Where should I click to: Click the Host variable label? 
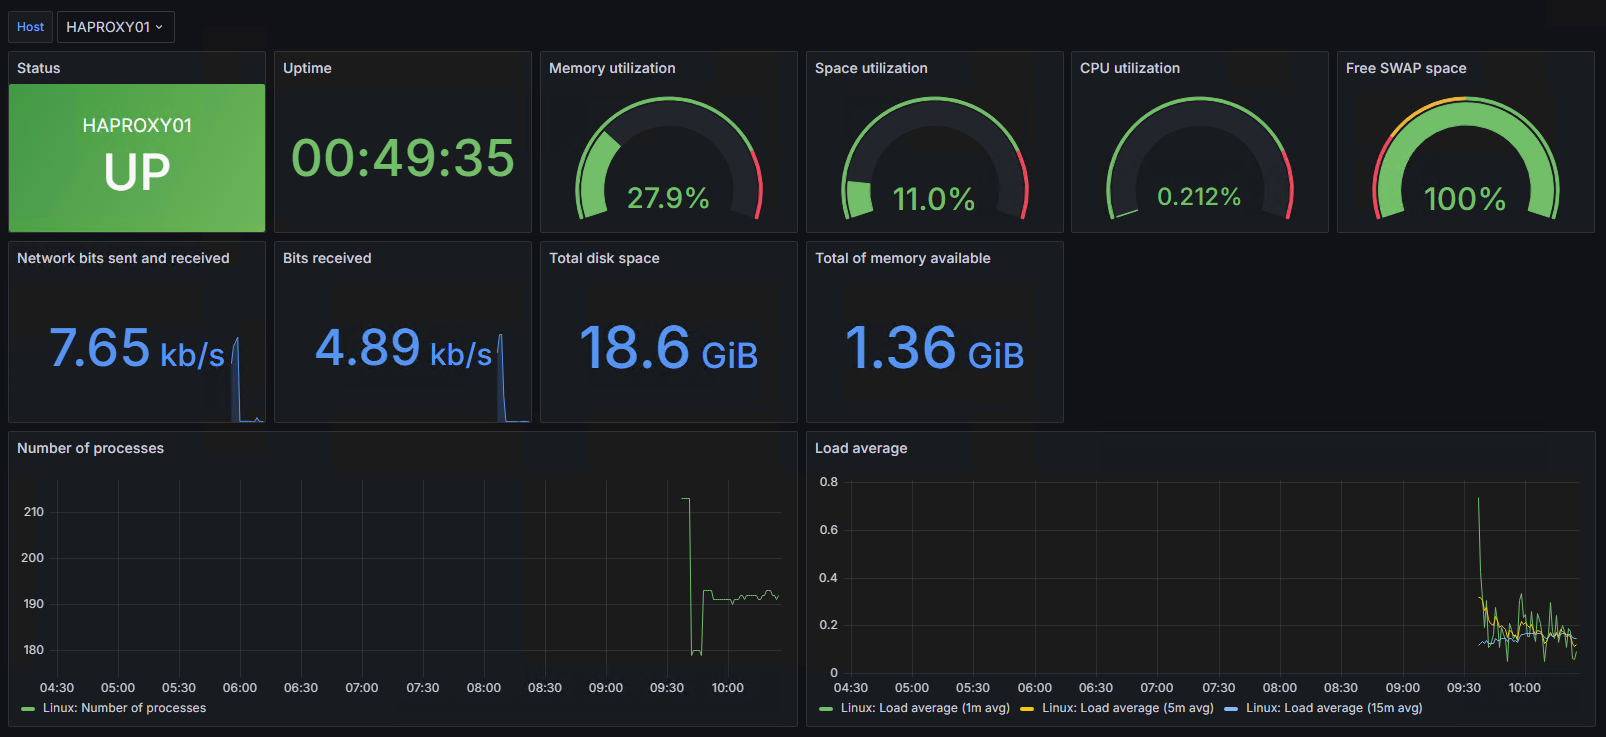31,27
